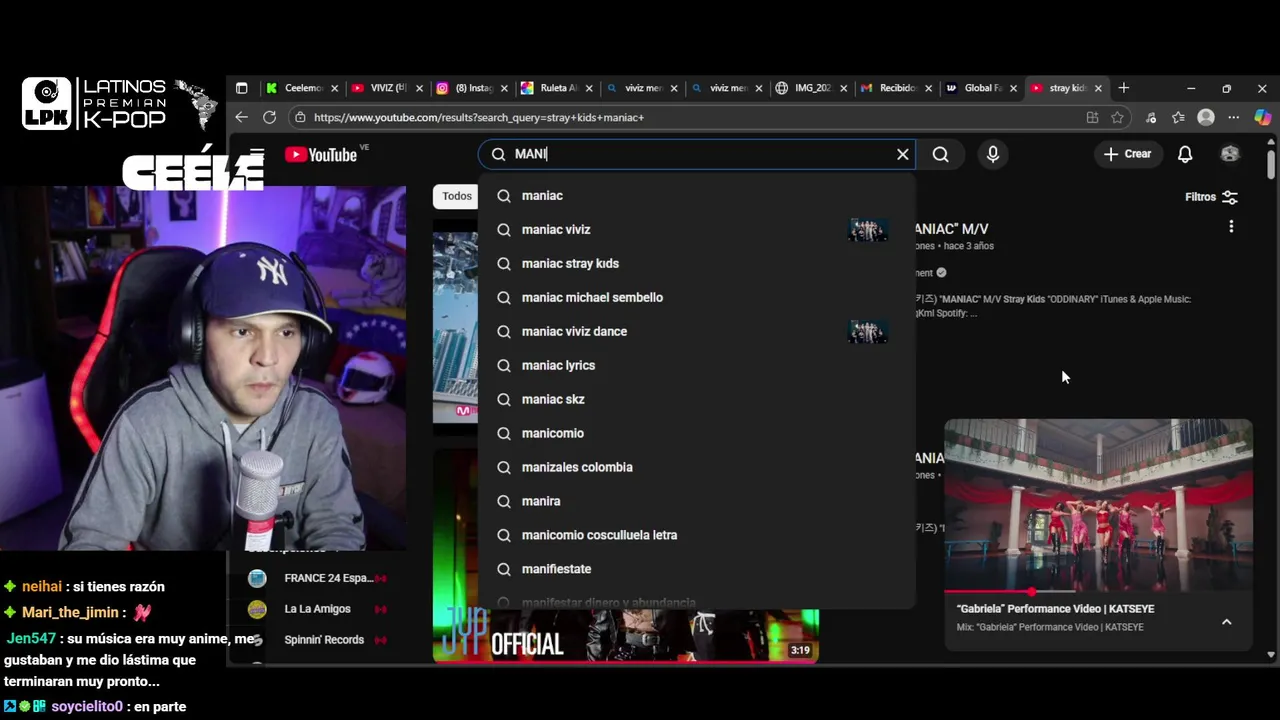
Task: Choose the 'manifiestate' suggestion
Action: (x=696, y=570)
